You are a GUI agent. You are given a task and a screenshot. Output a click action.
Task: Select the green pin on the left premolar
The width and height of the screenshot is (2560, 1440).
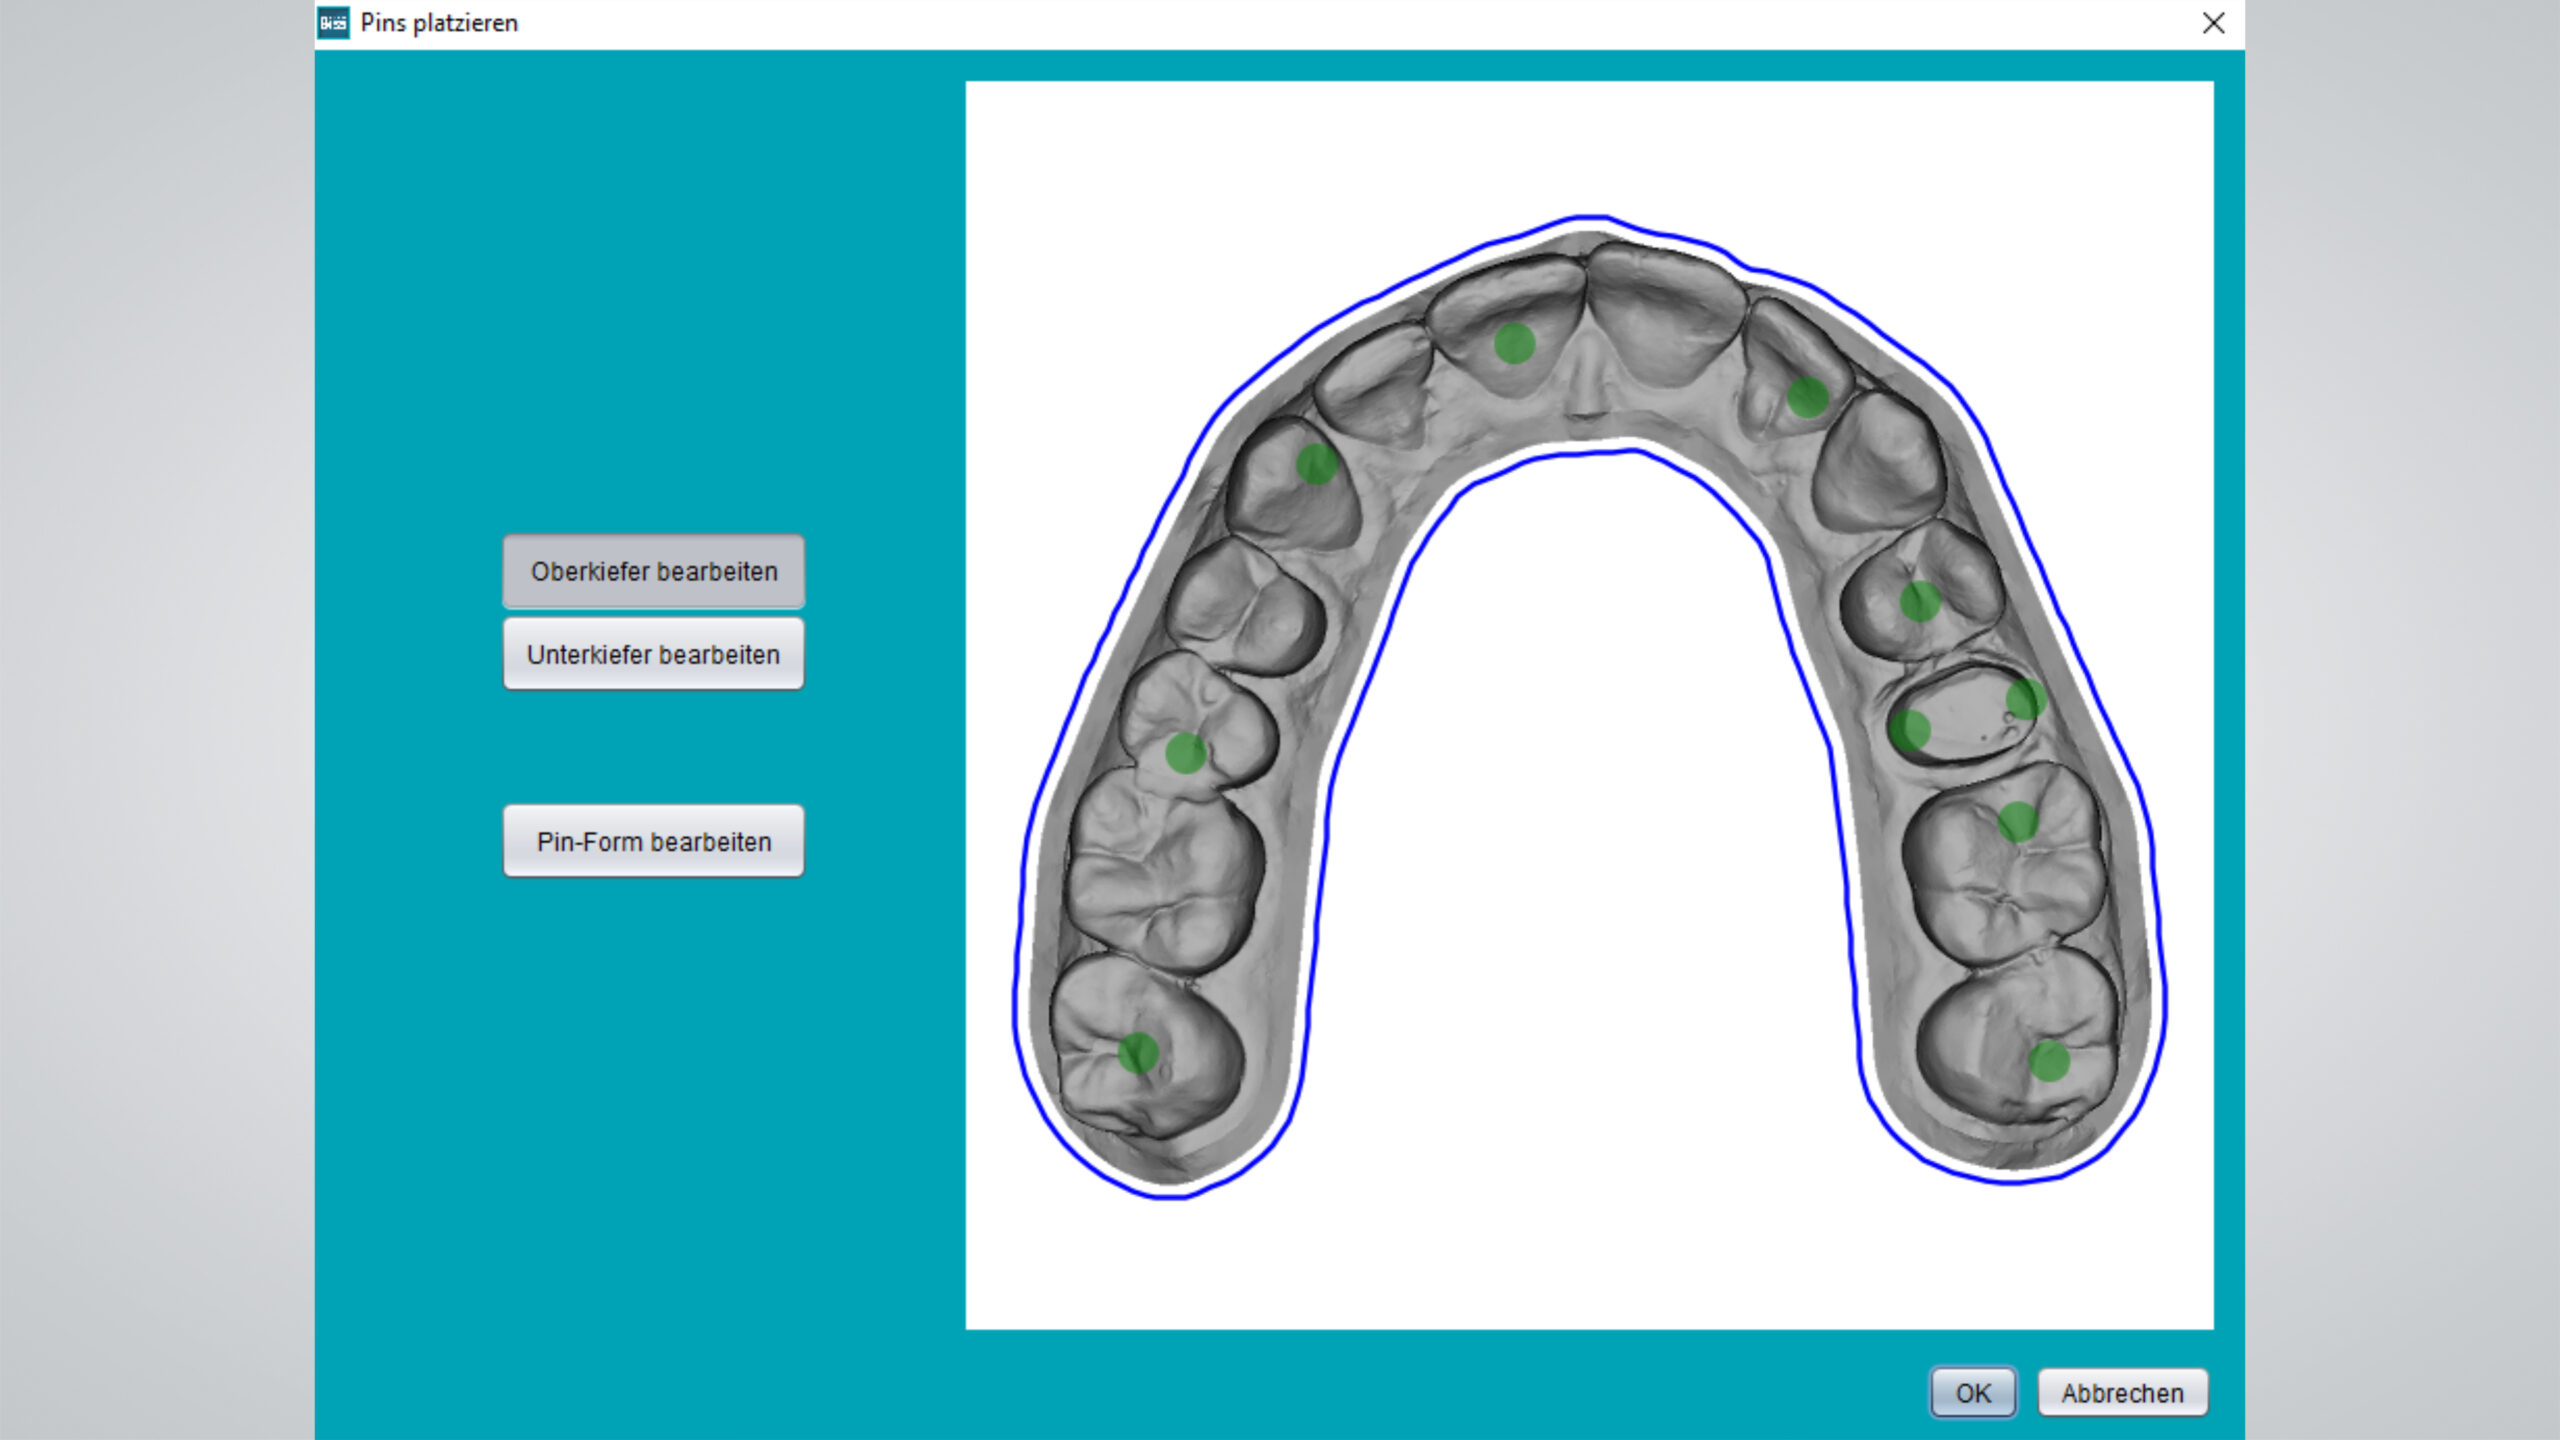click(1185, 753)
